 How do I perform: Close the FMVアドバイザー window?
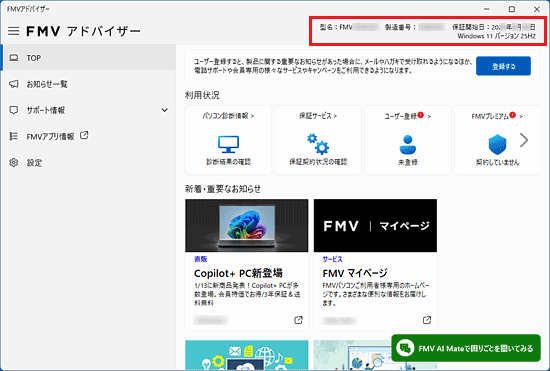click(537, 9)
